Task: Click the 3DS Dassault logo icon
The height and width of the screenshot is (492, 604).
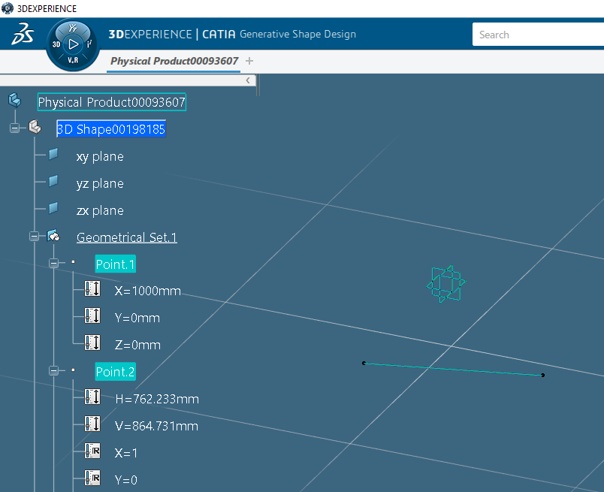Action: click(x=22, y=34)
